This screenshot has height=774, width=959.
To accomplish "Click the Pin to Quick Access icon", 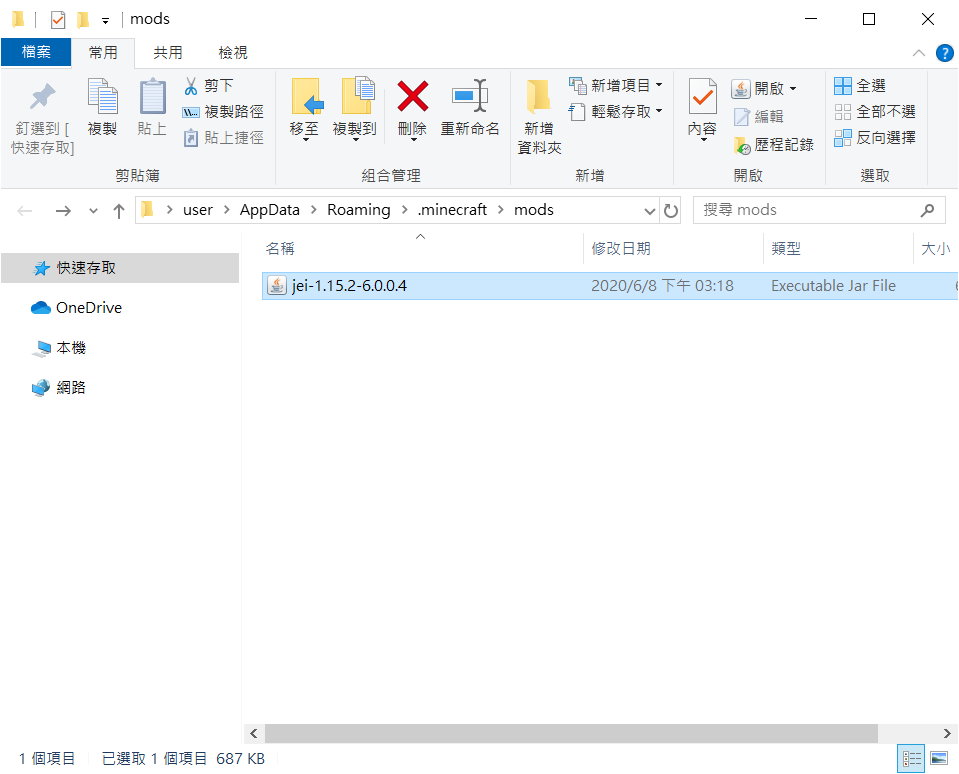I will point(42,97).
